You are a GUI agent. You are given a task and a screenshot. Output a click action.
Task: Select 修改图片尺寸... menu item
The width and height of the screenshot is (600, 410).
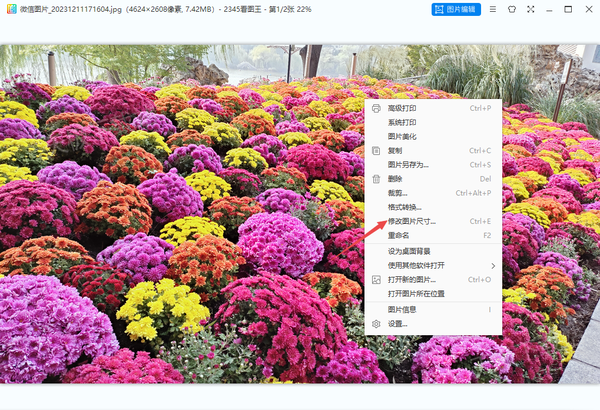point(411,221)
